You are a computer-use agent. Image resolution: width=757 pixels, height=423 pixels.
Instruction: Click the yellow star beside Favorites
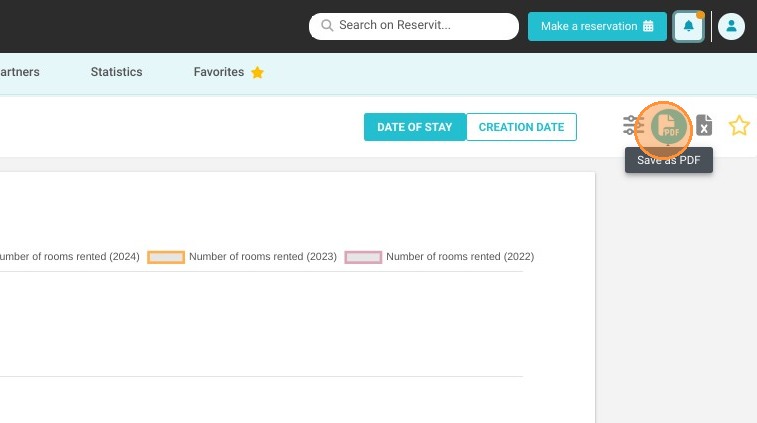257,72
